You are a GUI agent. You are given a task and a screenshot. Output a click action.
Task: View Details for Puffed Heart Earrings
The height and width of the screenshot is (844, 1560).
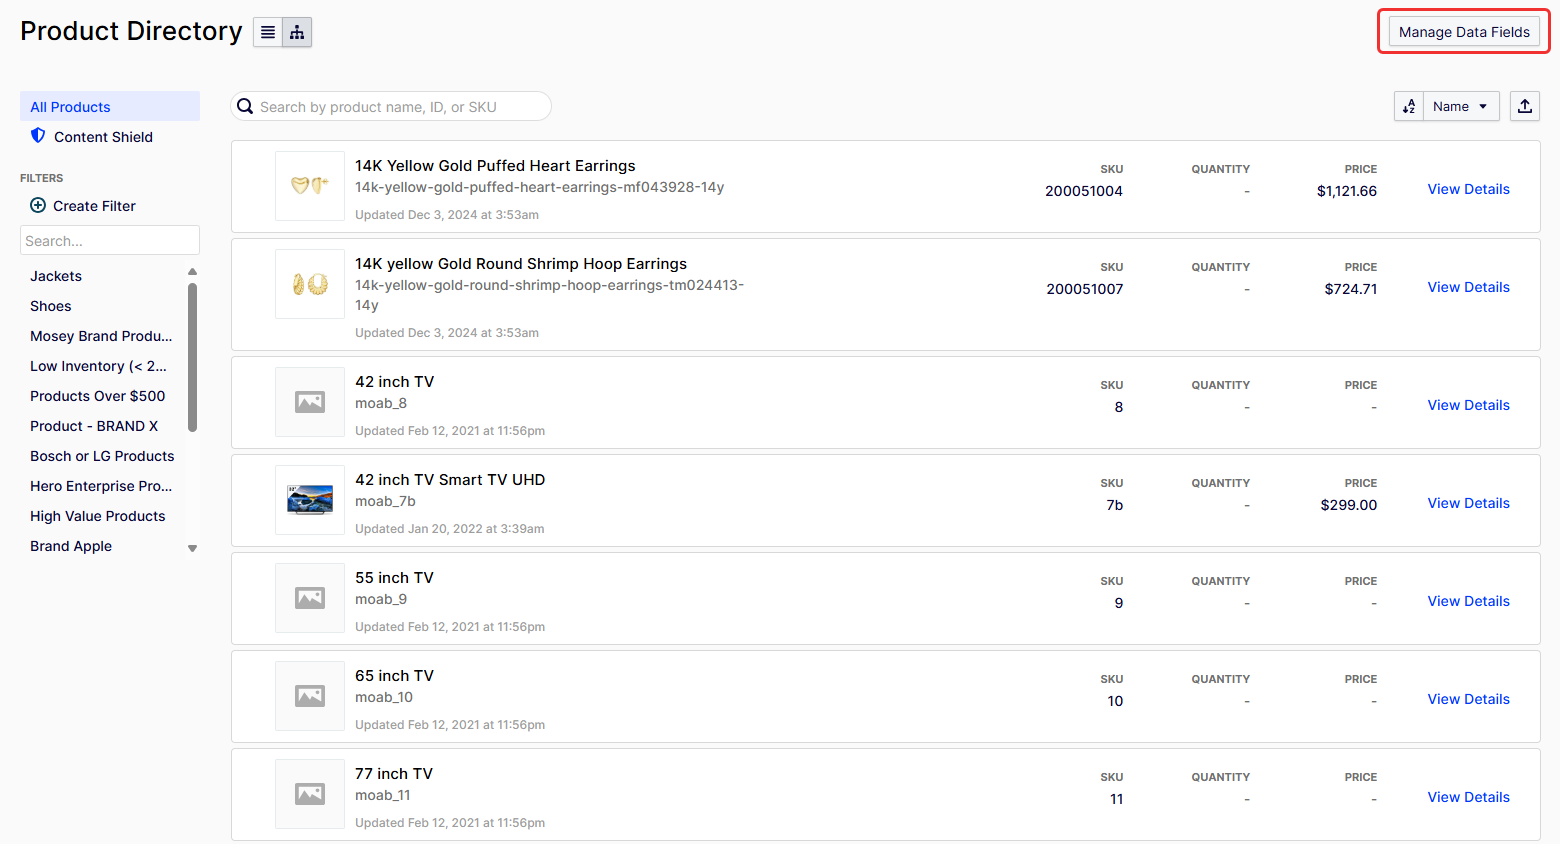pos(1468,189)
